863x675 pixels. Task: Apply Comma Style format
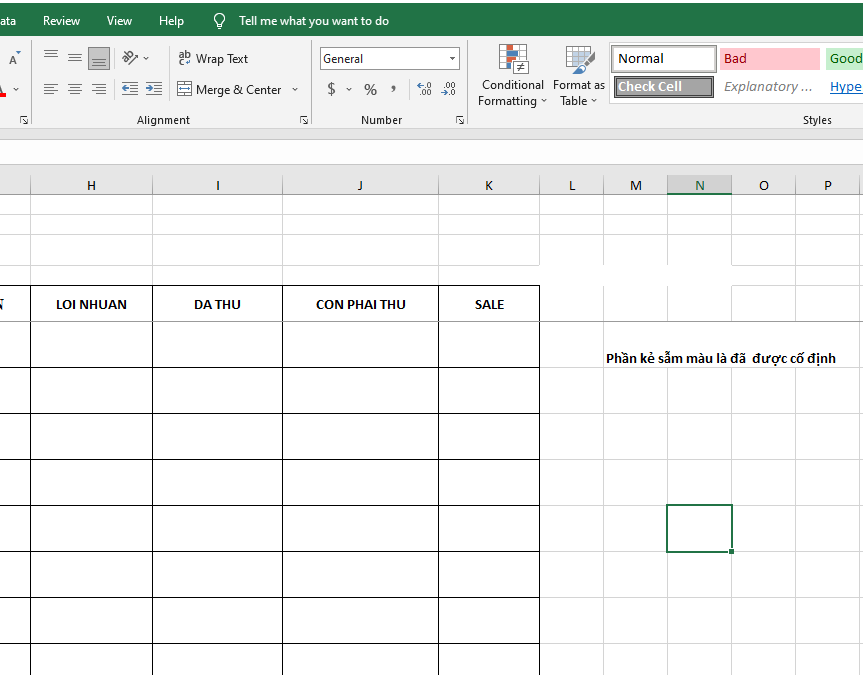tap(393, 89)
